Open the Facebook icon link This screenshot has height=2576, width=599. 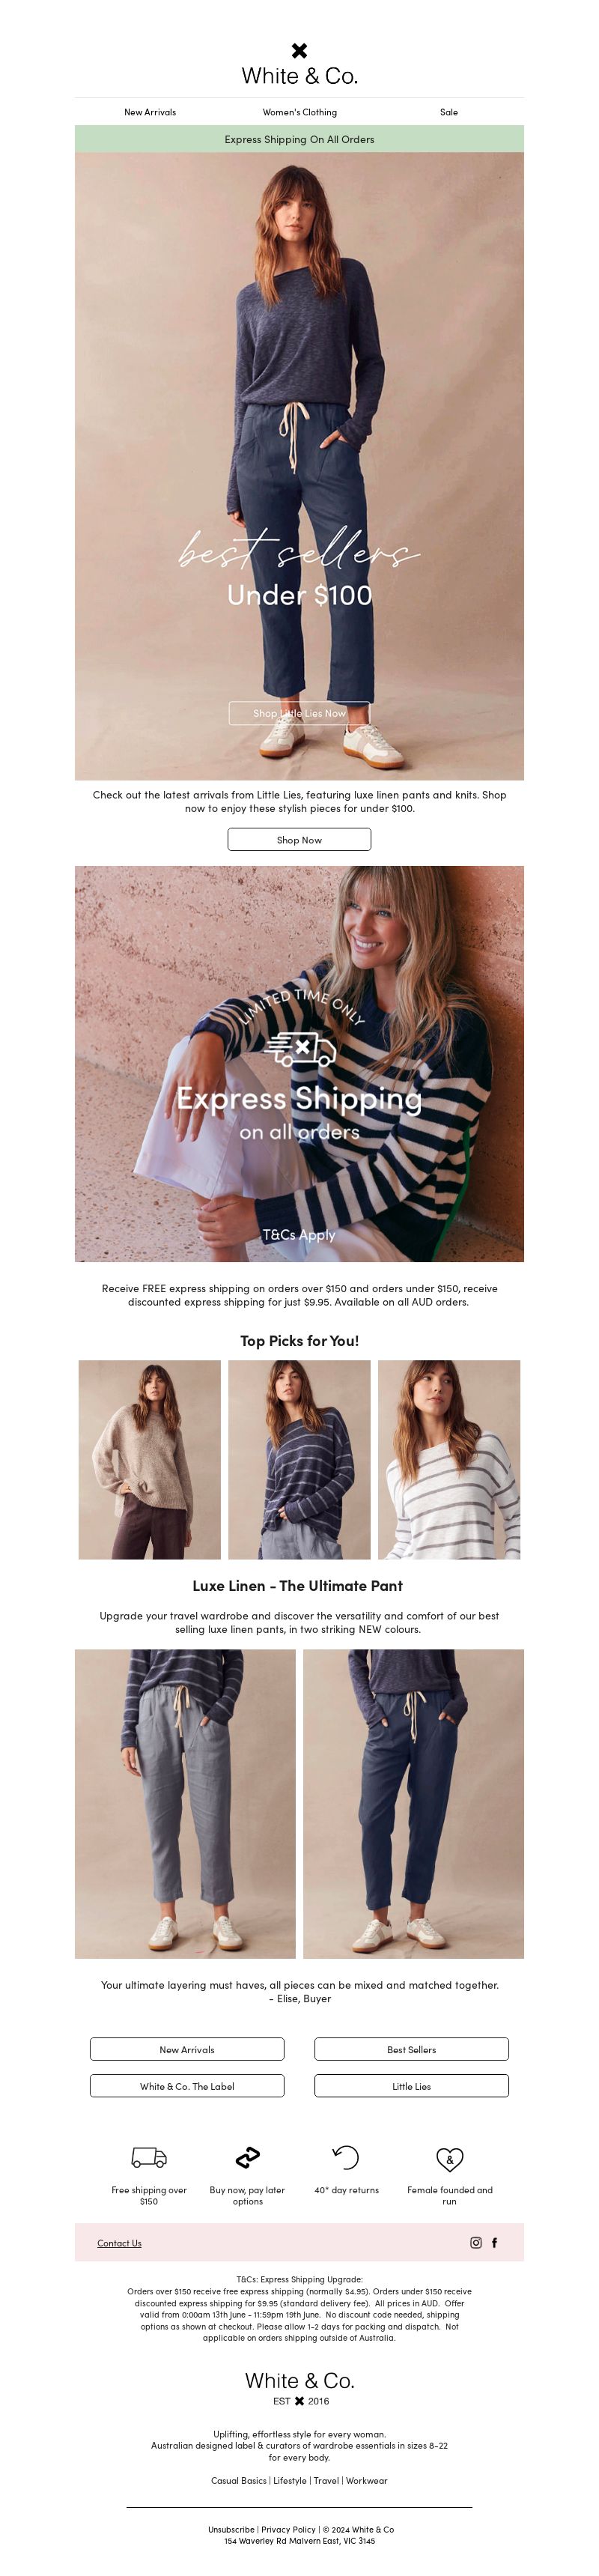click(x=494, y=2242)
